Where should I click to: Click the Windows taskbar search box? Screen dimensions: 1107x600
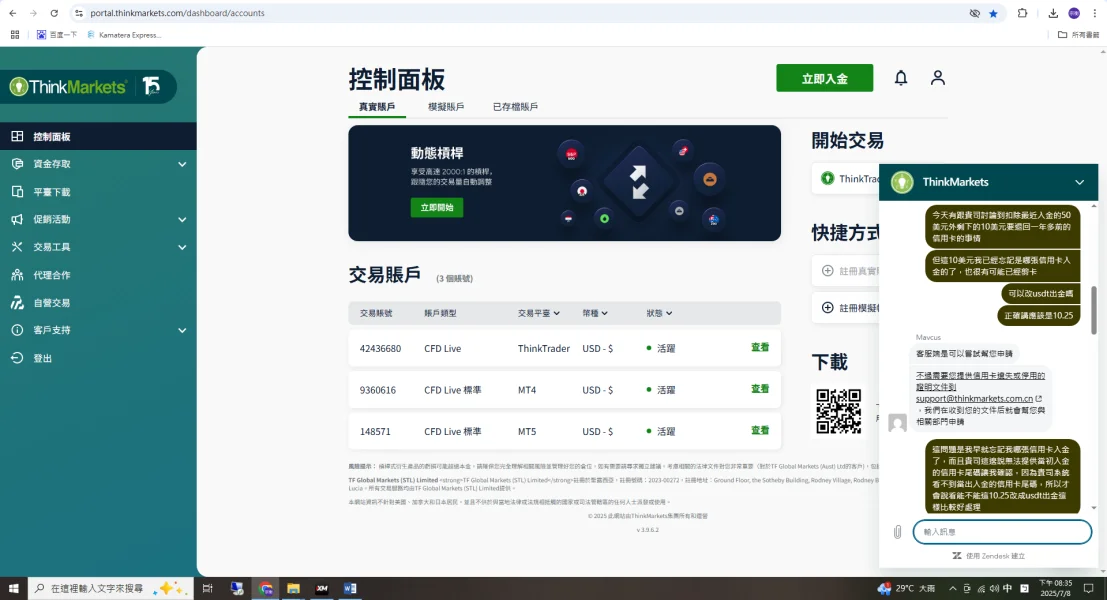click(x=110, y=588)
